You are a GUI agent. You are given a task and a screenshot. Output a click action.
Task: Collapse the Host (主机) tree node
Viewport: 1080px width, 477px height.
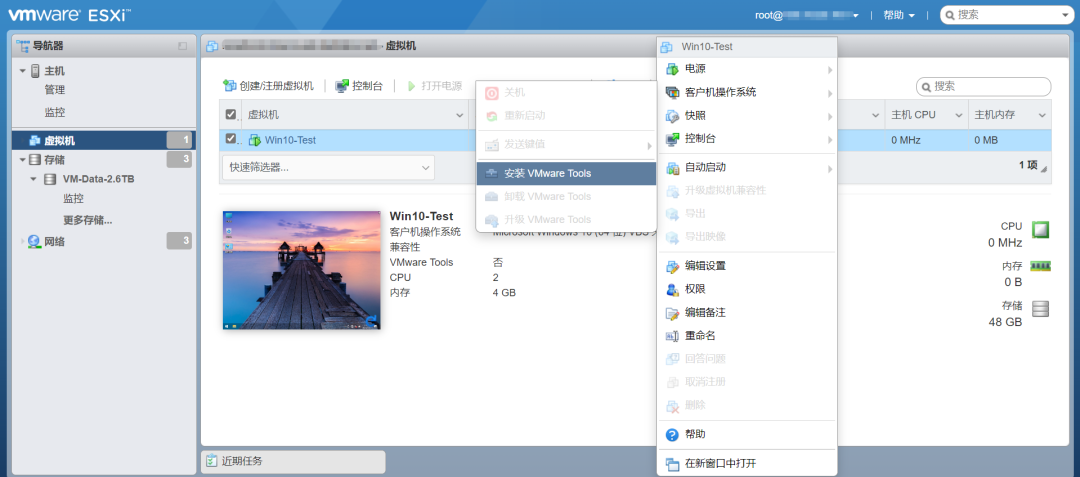click(x=23, y=71)
